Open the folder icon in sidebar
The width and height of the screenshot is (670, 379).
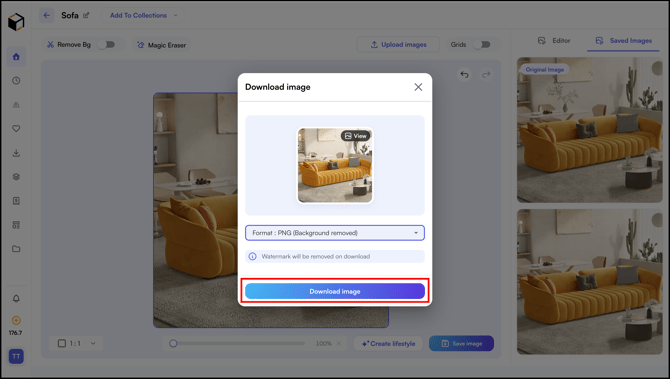pyautogui.click(x=16, y=249)
